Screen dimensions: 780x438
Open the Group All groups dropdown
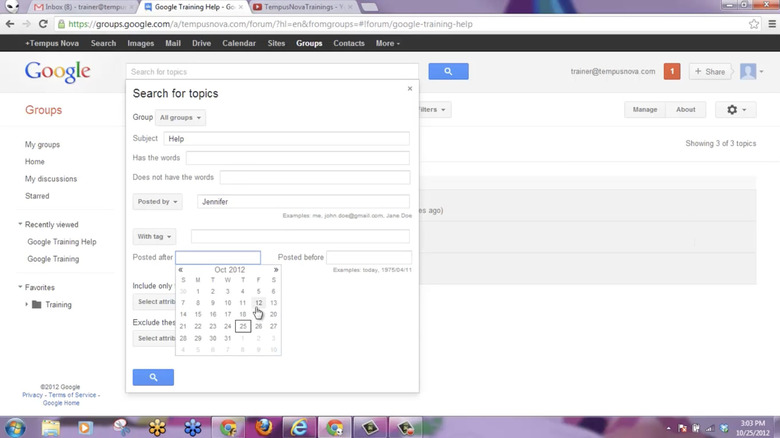(x=180, y=117)
